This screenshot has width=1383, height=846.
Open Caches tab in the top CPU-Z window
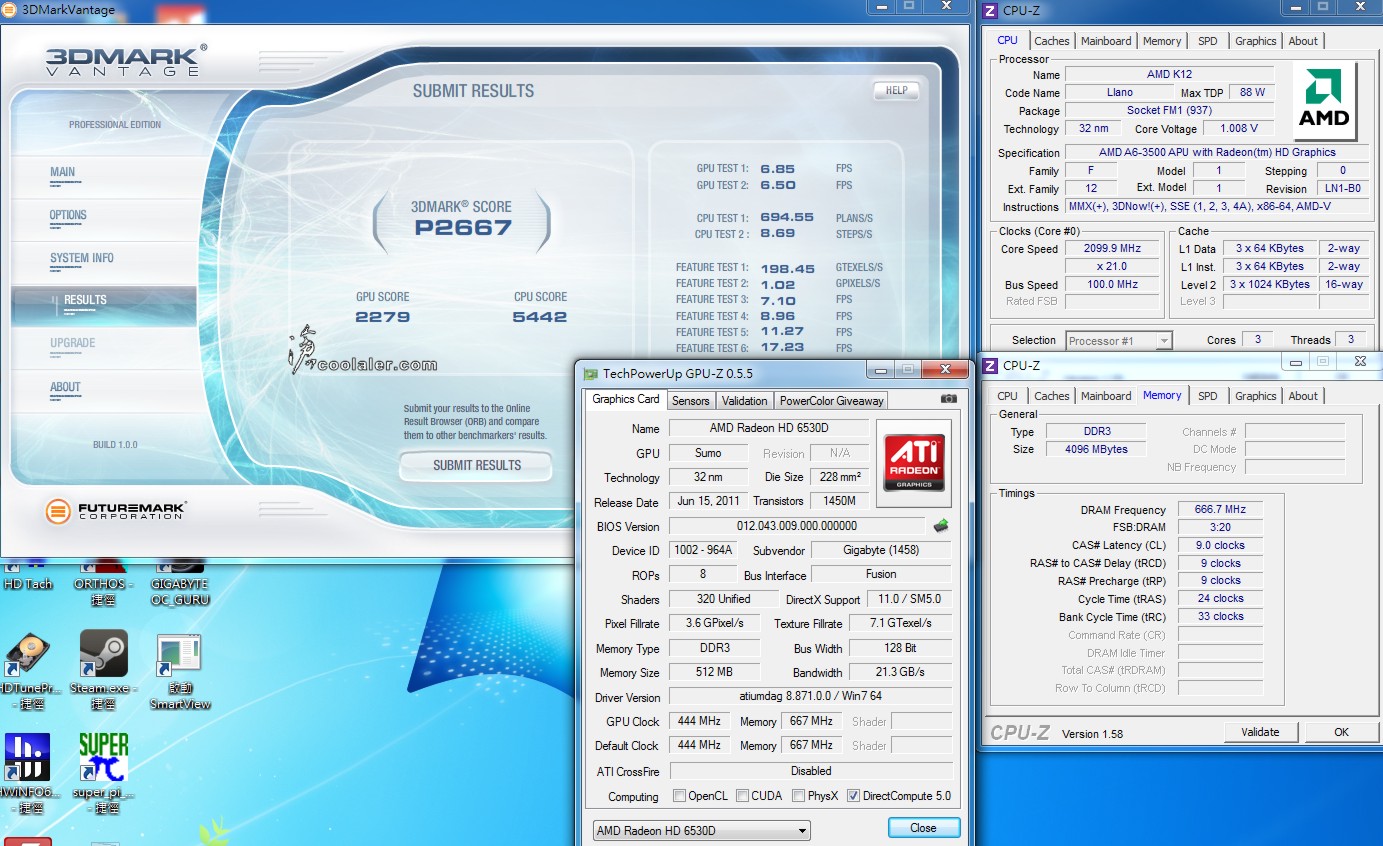tap(1052, 41)
